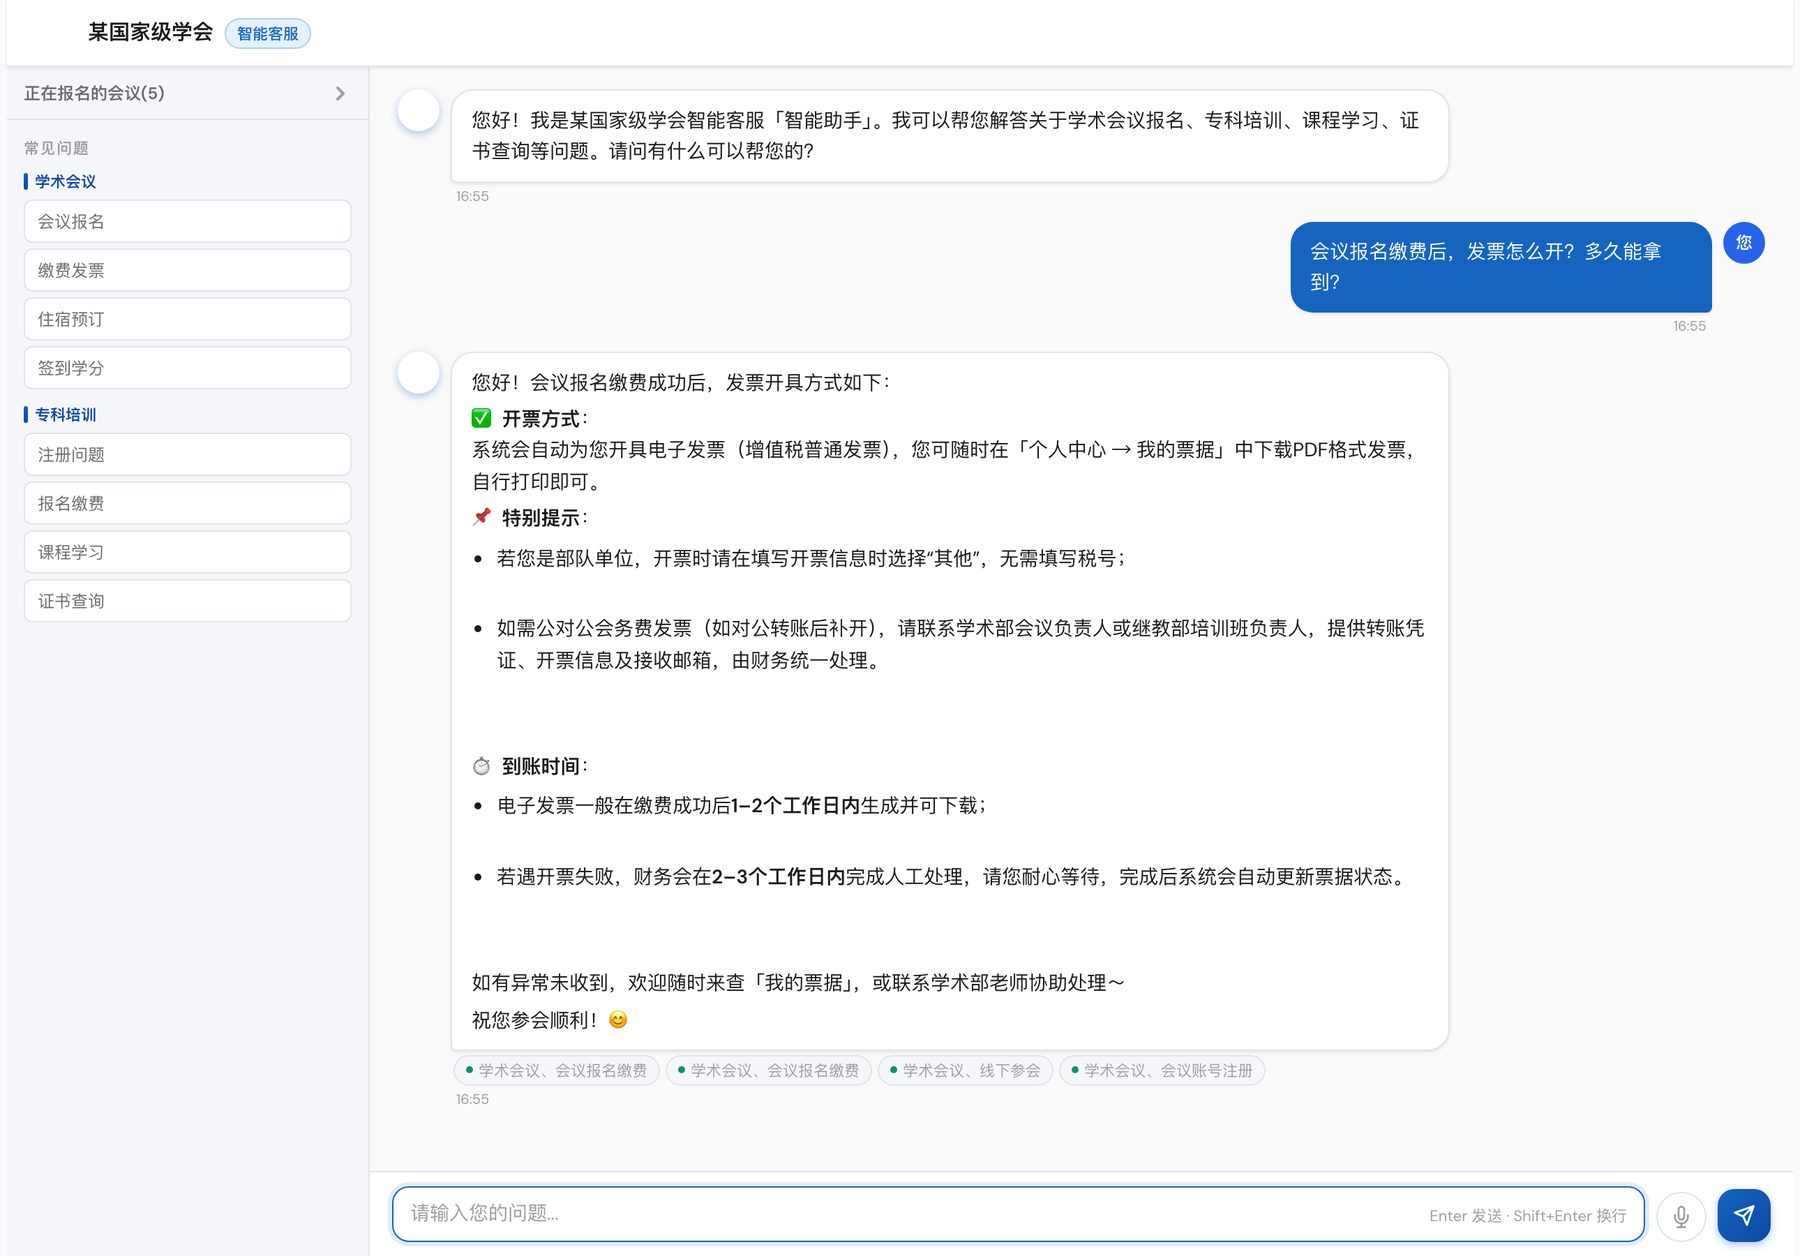The height and width of the screenshot is (1256, 1800).
Task: Select 报名缴费 under 专科培训
Action: tap(187, 503)
